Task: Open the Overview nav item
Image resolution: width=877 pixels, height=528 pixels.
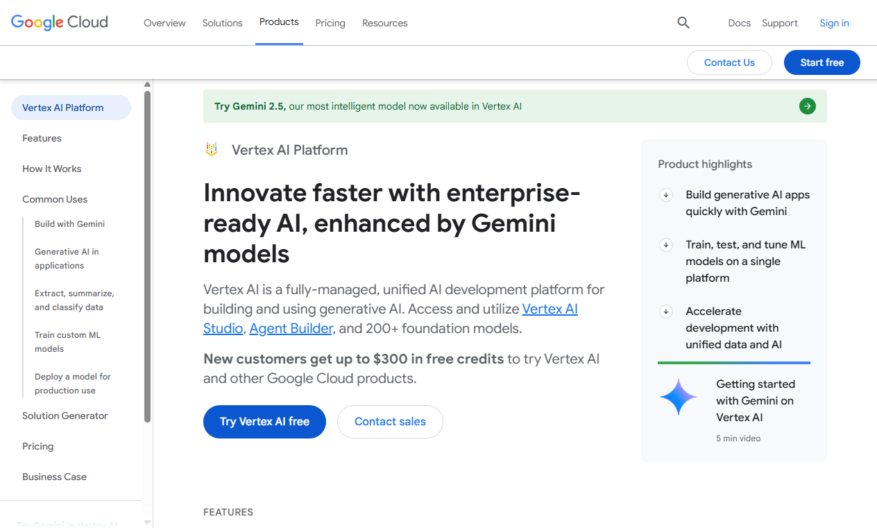Action: pos(164,23)
